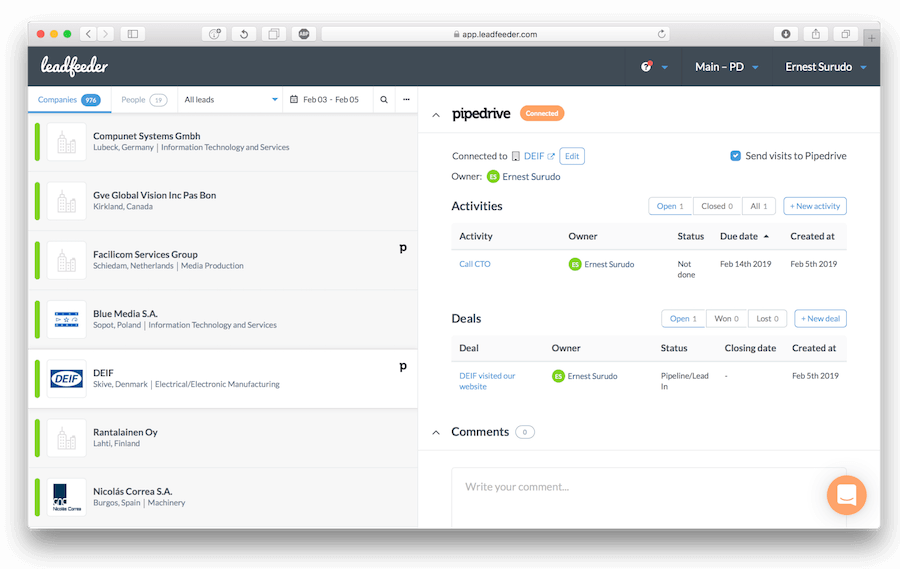This screenshot has width=900, height=569.
Task: Pick the Feb 03 - Feb 05 date range
Action: (x=330, y=99)
